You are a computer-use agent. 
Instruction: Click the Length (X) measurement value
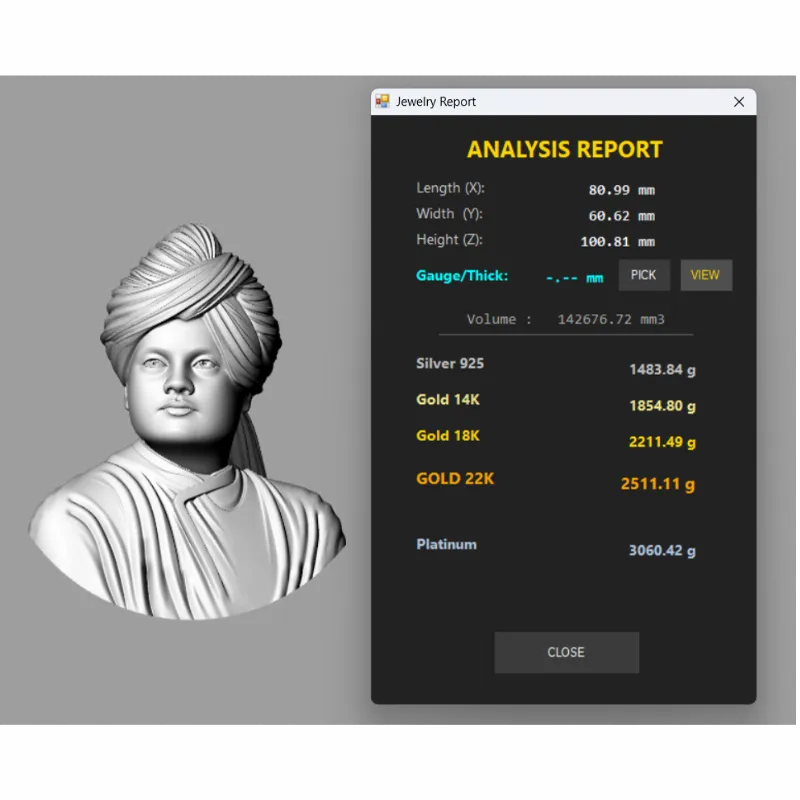point(621,190)
